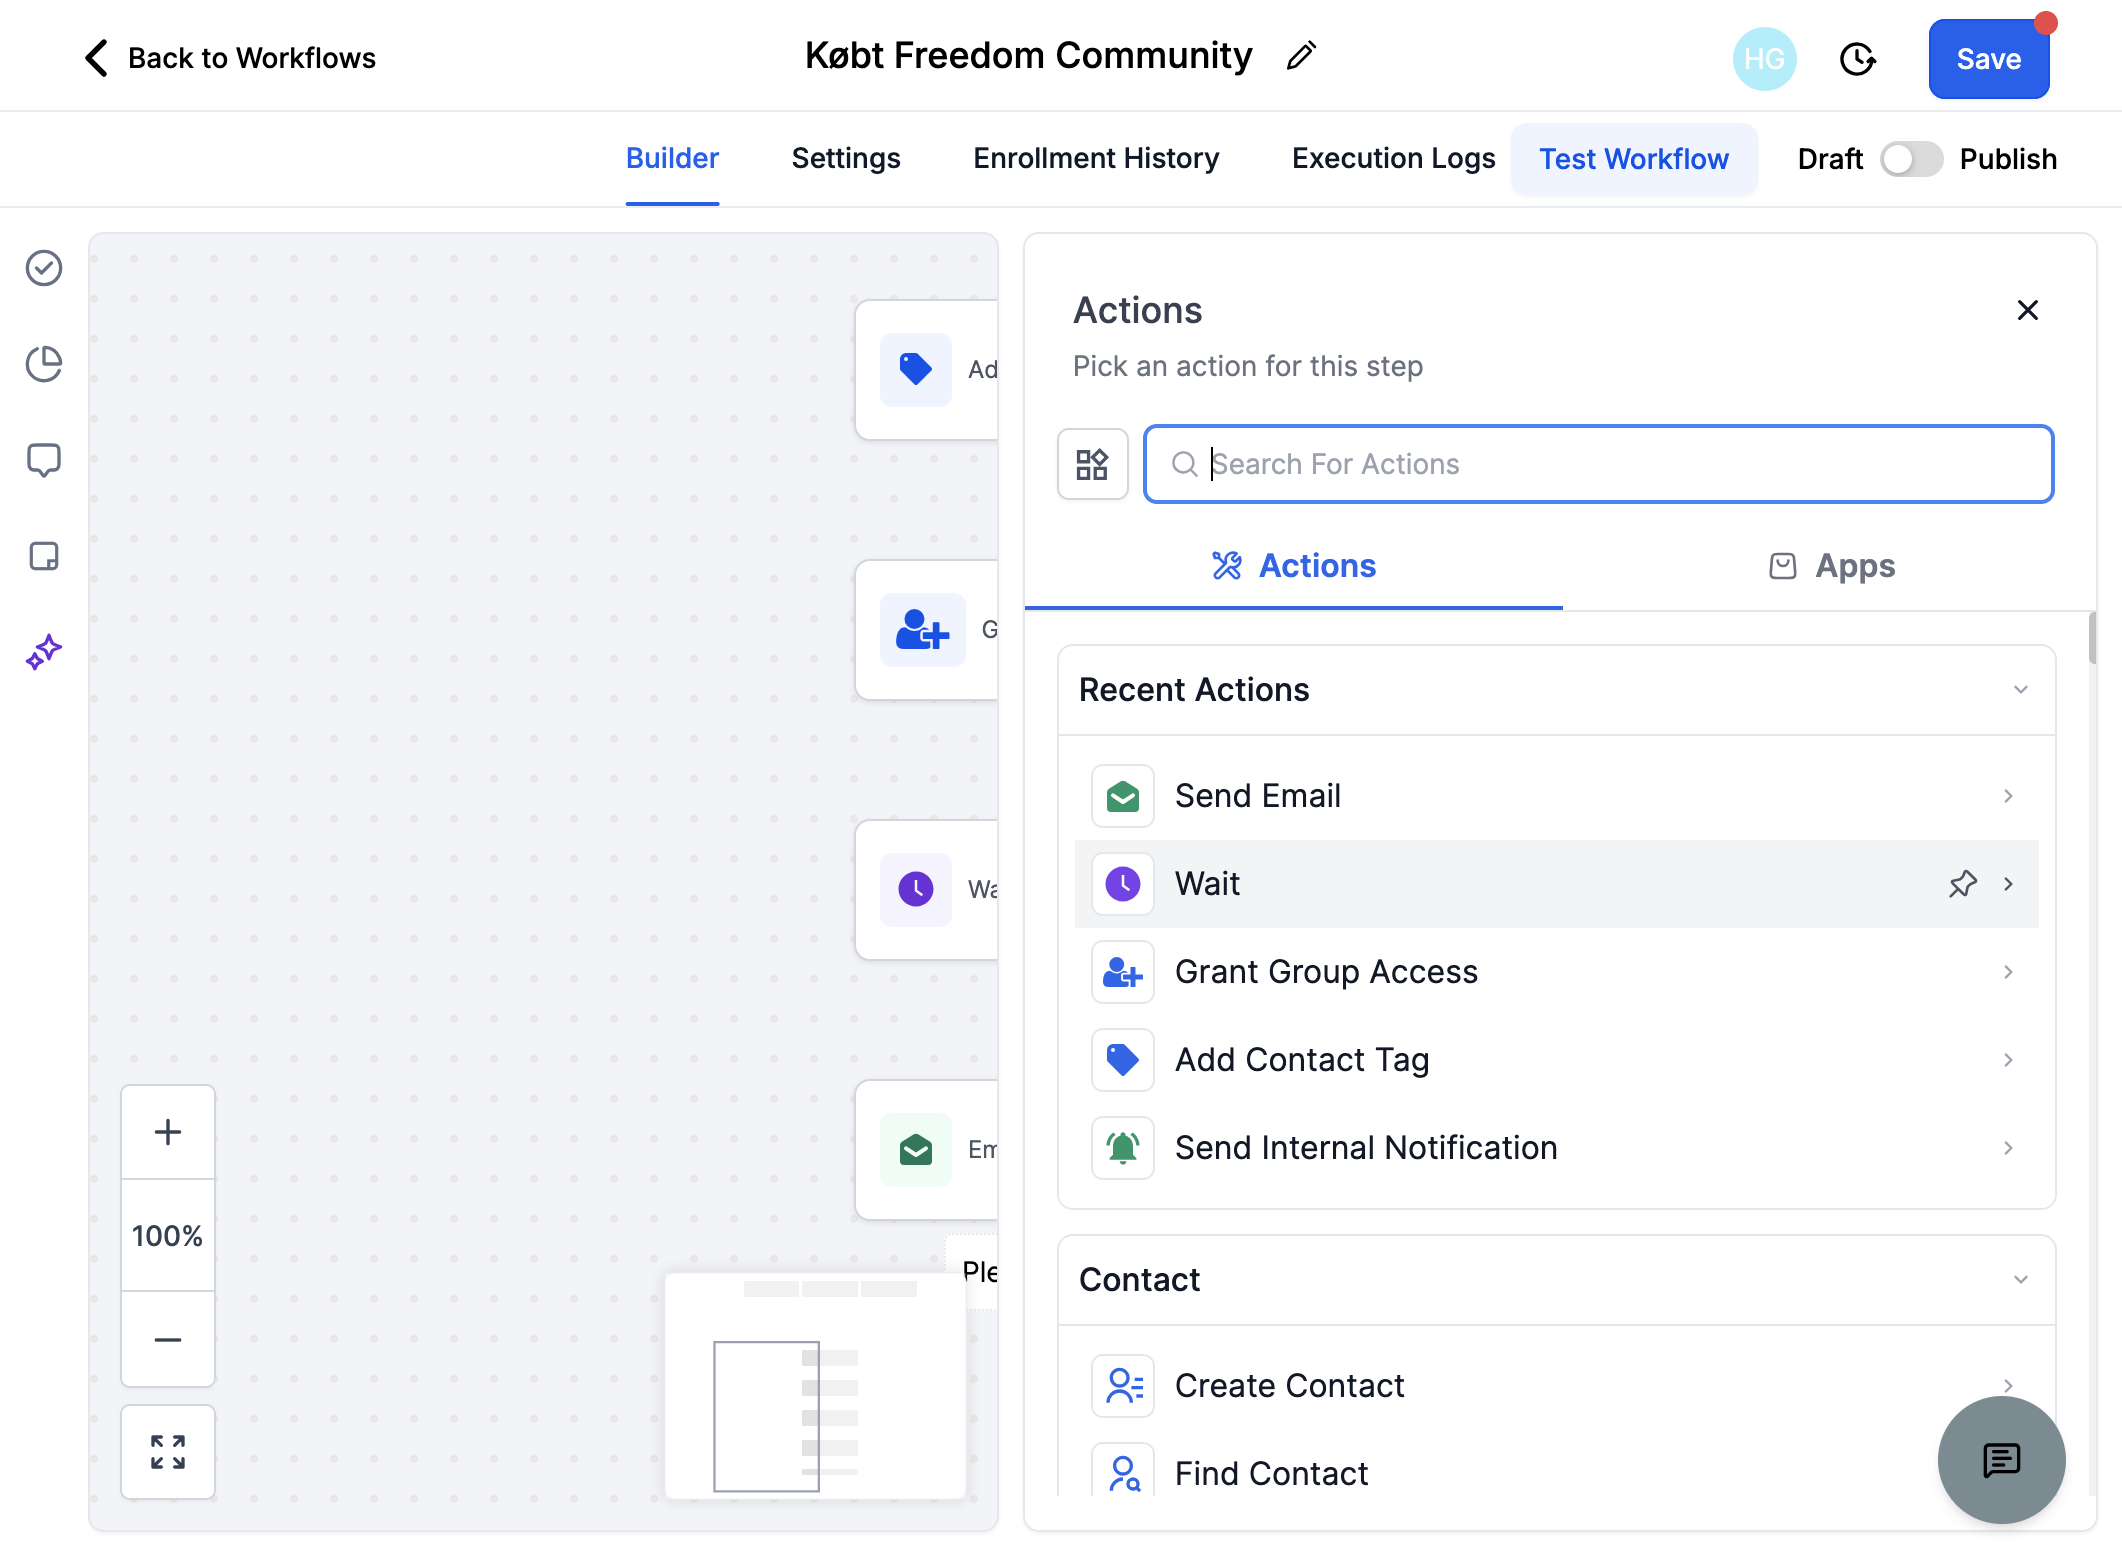Go Back to Workflows

(229, 58)
